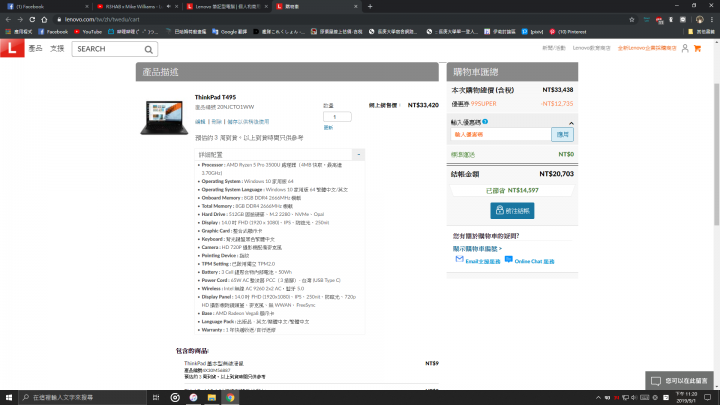Open the YouTube bookmark
This screenshot has height=405, width=720.
(88, 32)
